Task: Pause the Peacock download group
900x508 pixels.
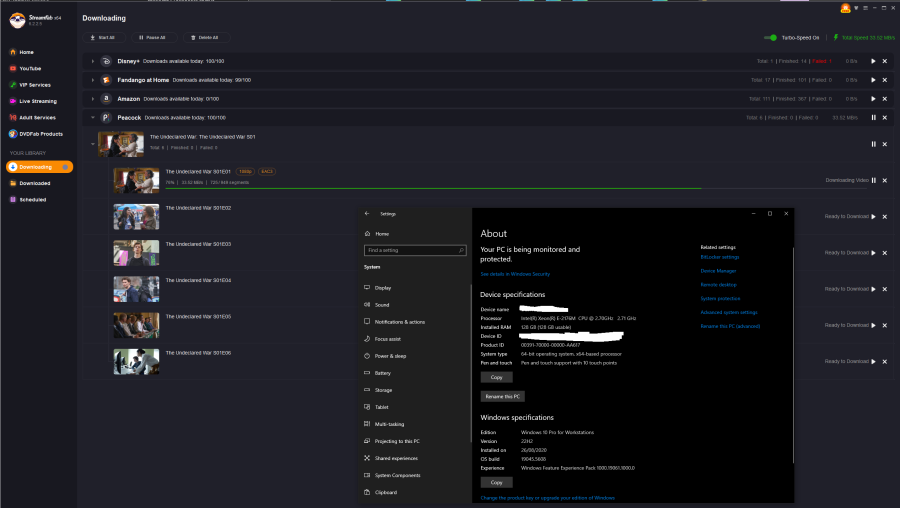Action: [x=873, y=117]
